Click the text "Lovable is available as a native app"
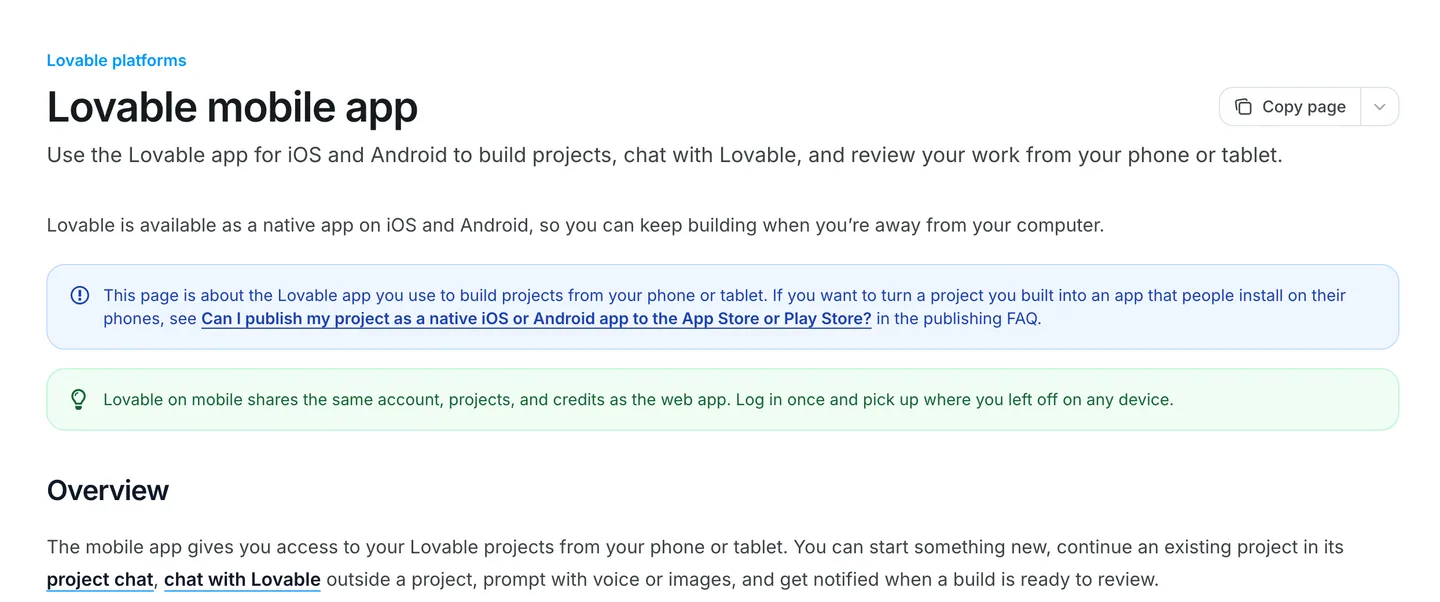 coord(201,225)
